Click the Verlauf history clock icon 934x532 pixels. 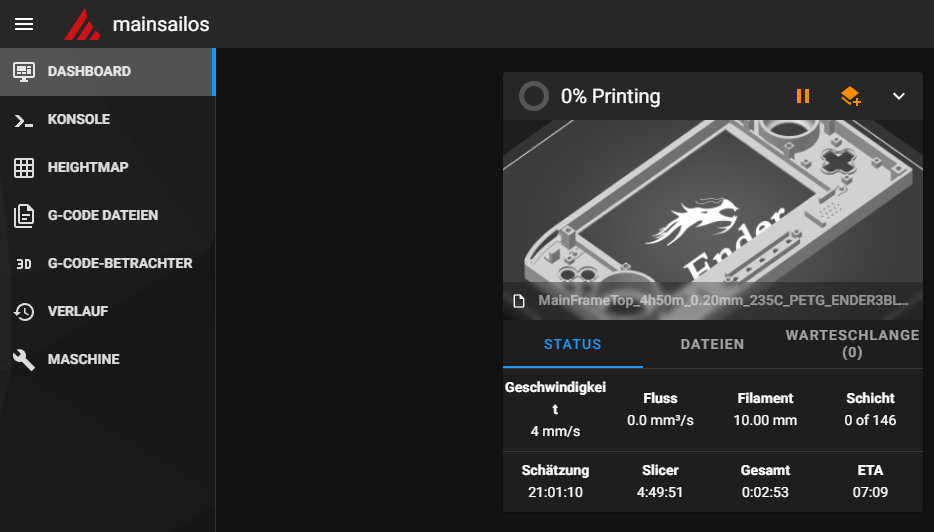point(24,312)
